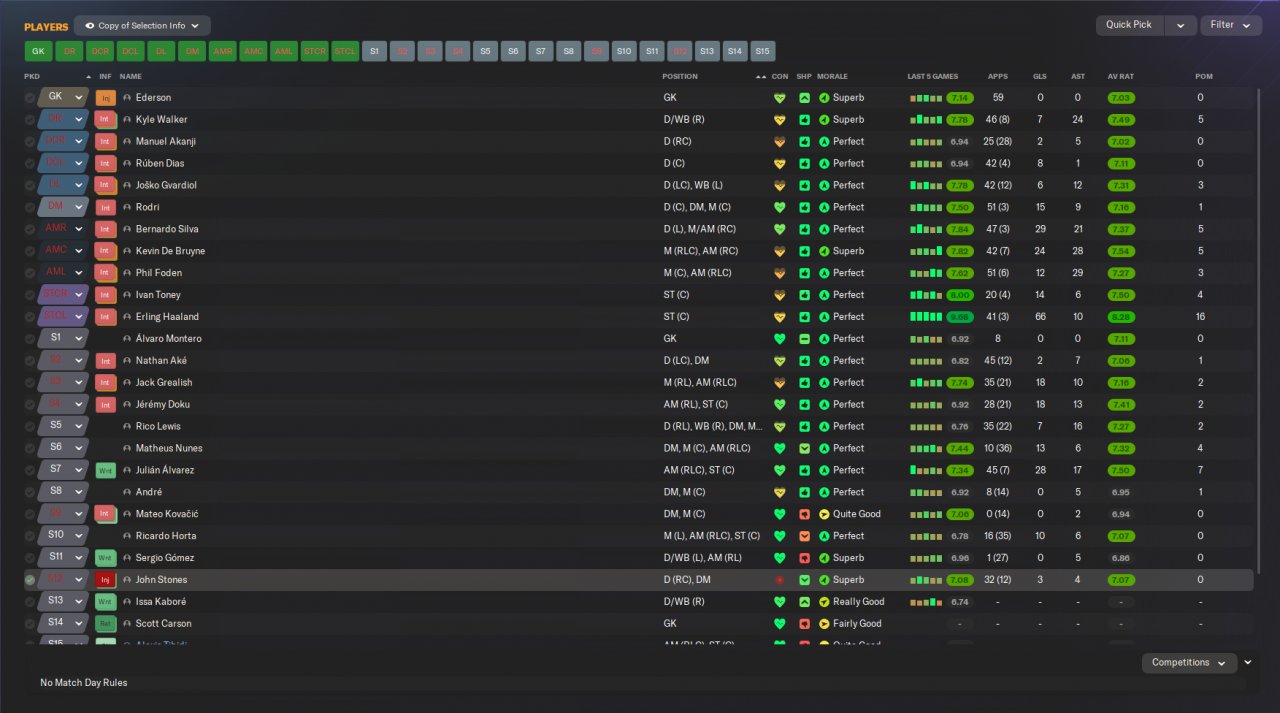Image resolution: width=1280 pixels, height=713 pixels.
Task: Click the player icon beside Phil Foden
Action: pos(127,273)
